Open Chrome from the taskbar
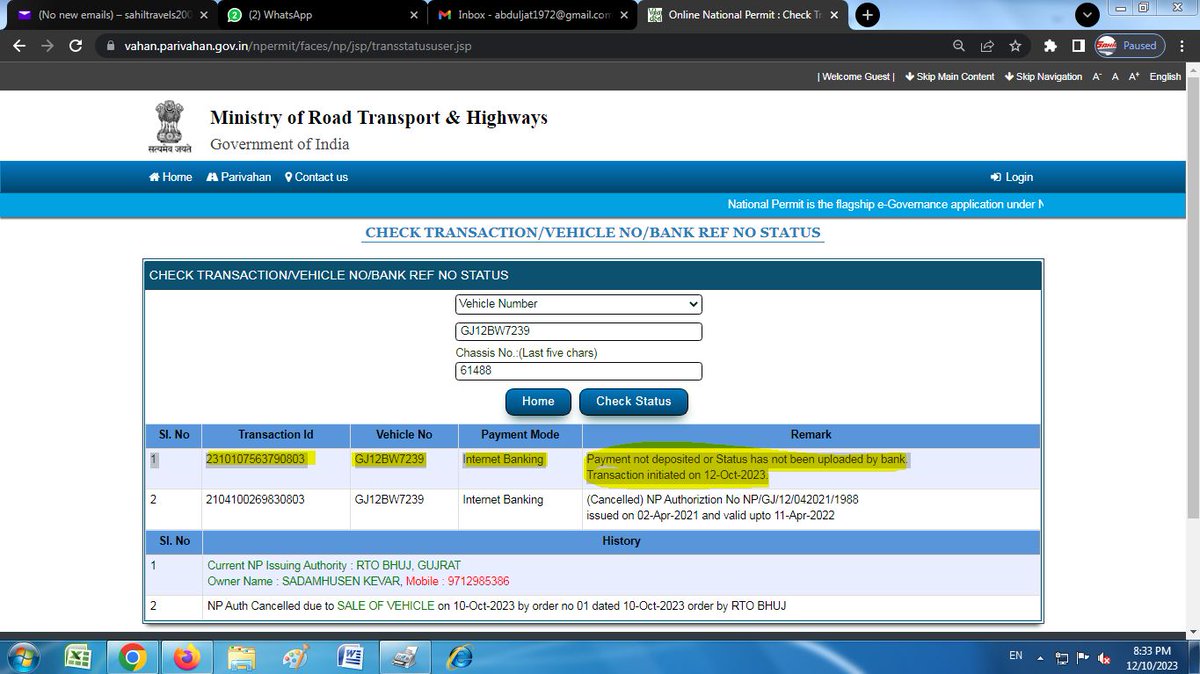The height and width of the screenshot is (674, 1200). 132,657
